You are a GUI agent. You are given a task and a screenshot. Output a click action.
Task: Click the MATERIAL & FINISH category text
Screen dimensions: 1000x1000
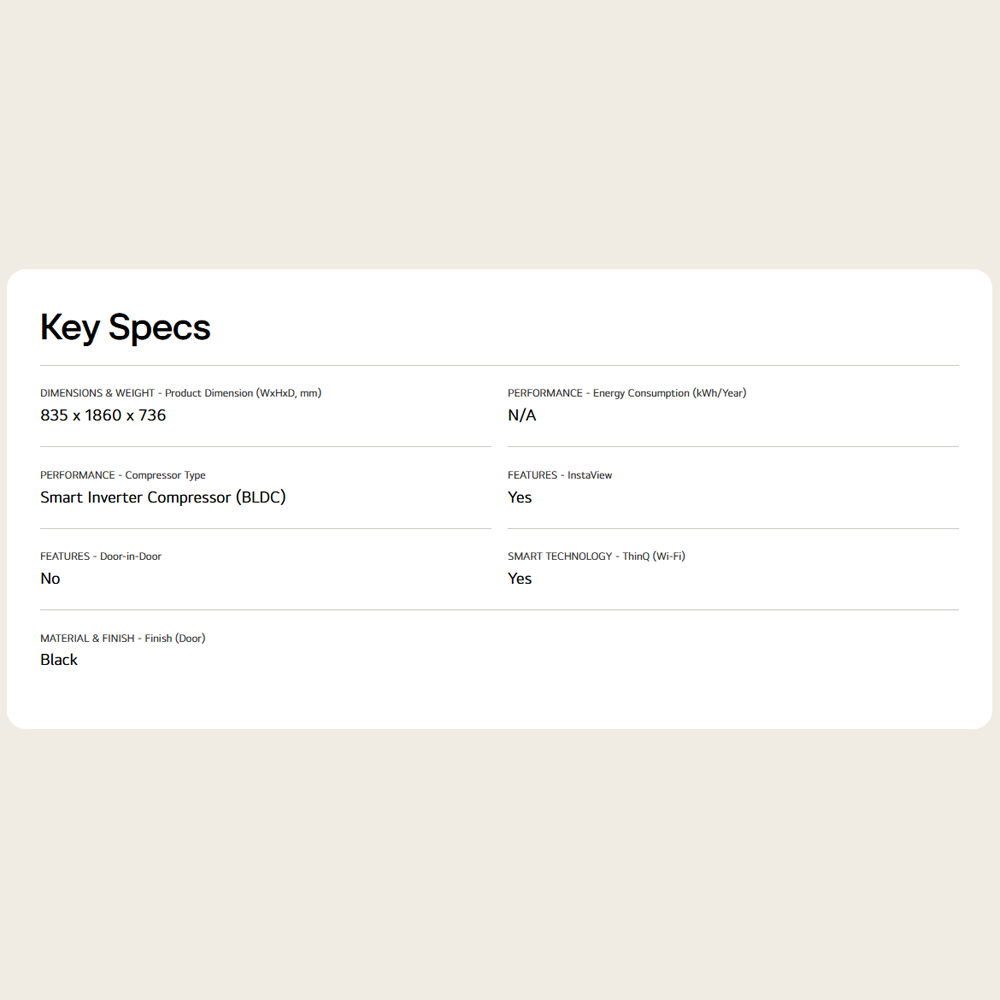[x=87, y=638]
